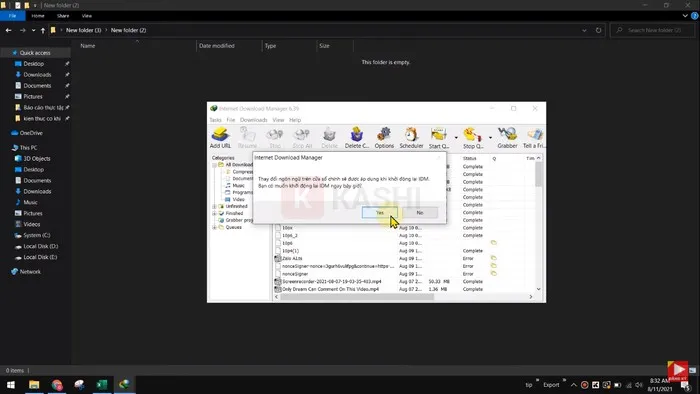Open Excel from the taskbar

click(x=102, y=385)
